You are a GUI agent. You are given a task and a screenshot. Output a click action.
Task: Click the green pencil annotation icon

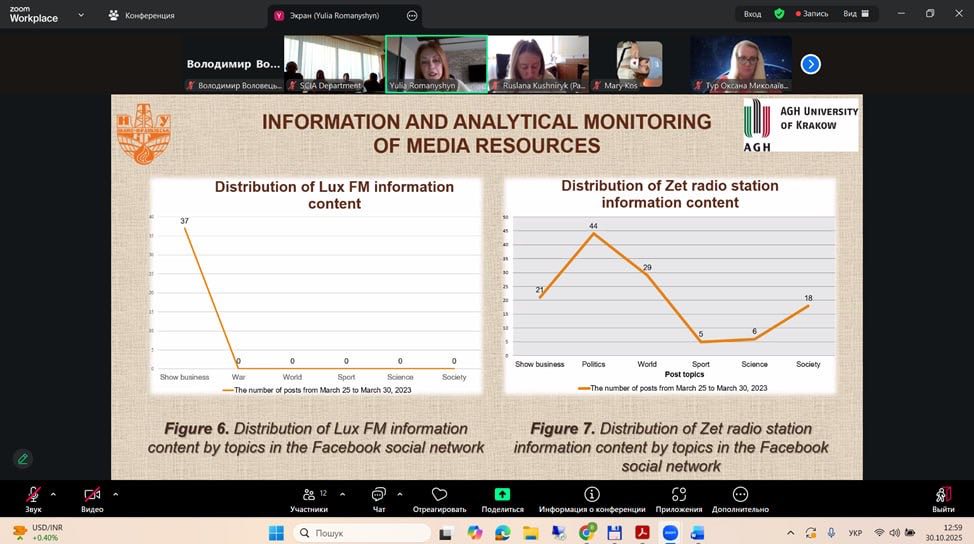coord(22,459)
